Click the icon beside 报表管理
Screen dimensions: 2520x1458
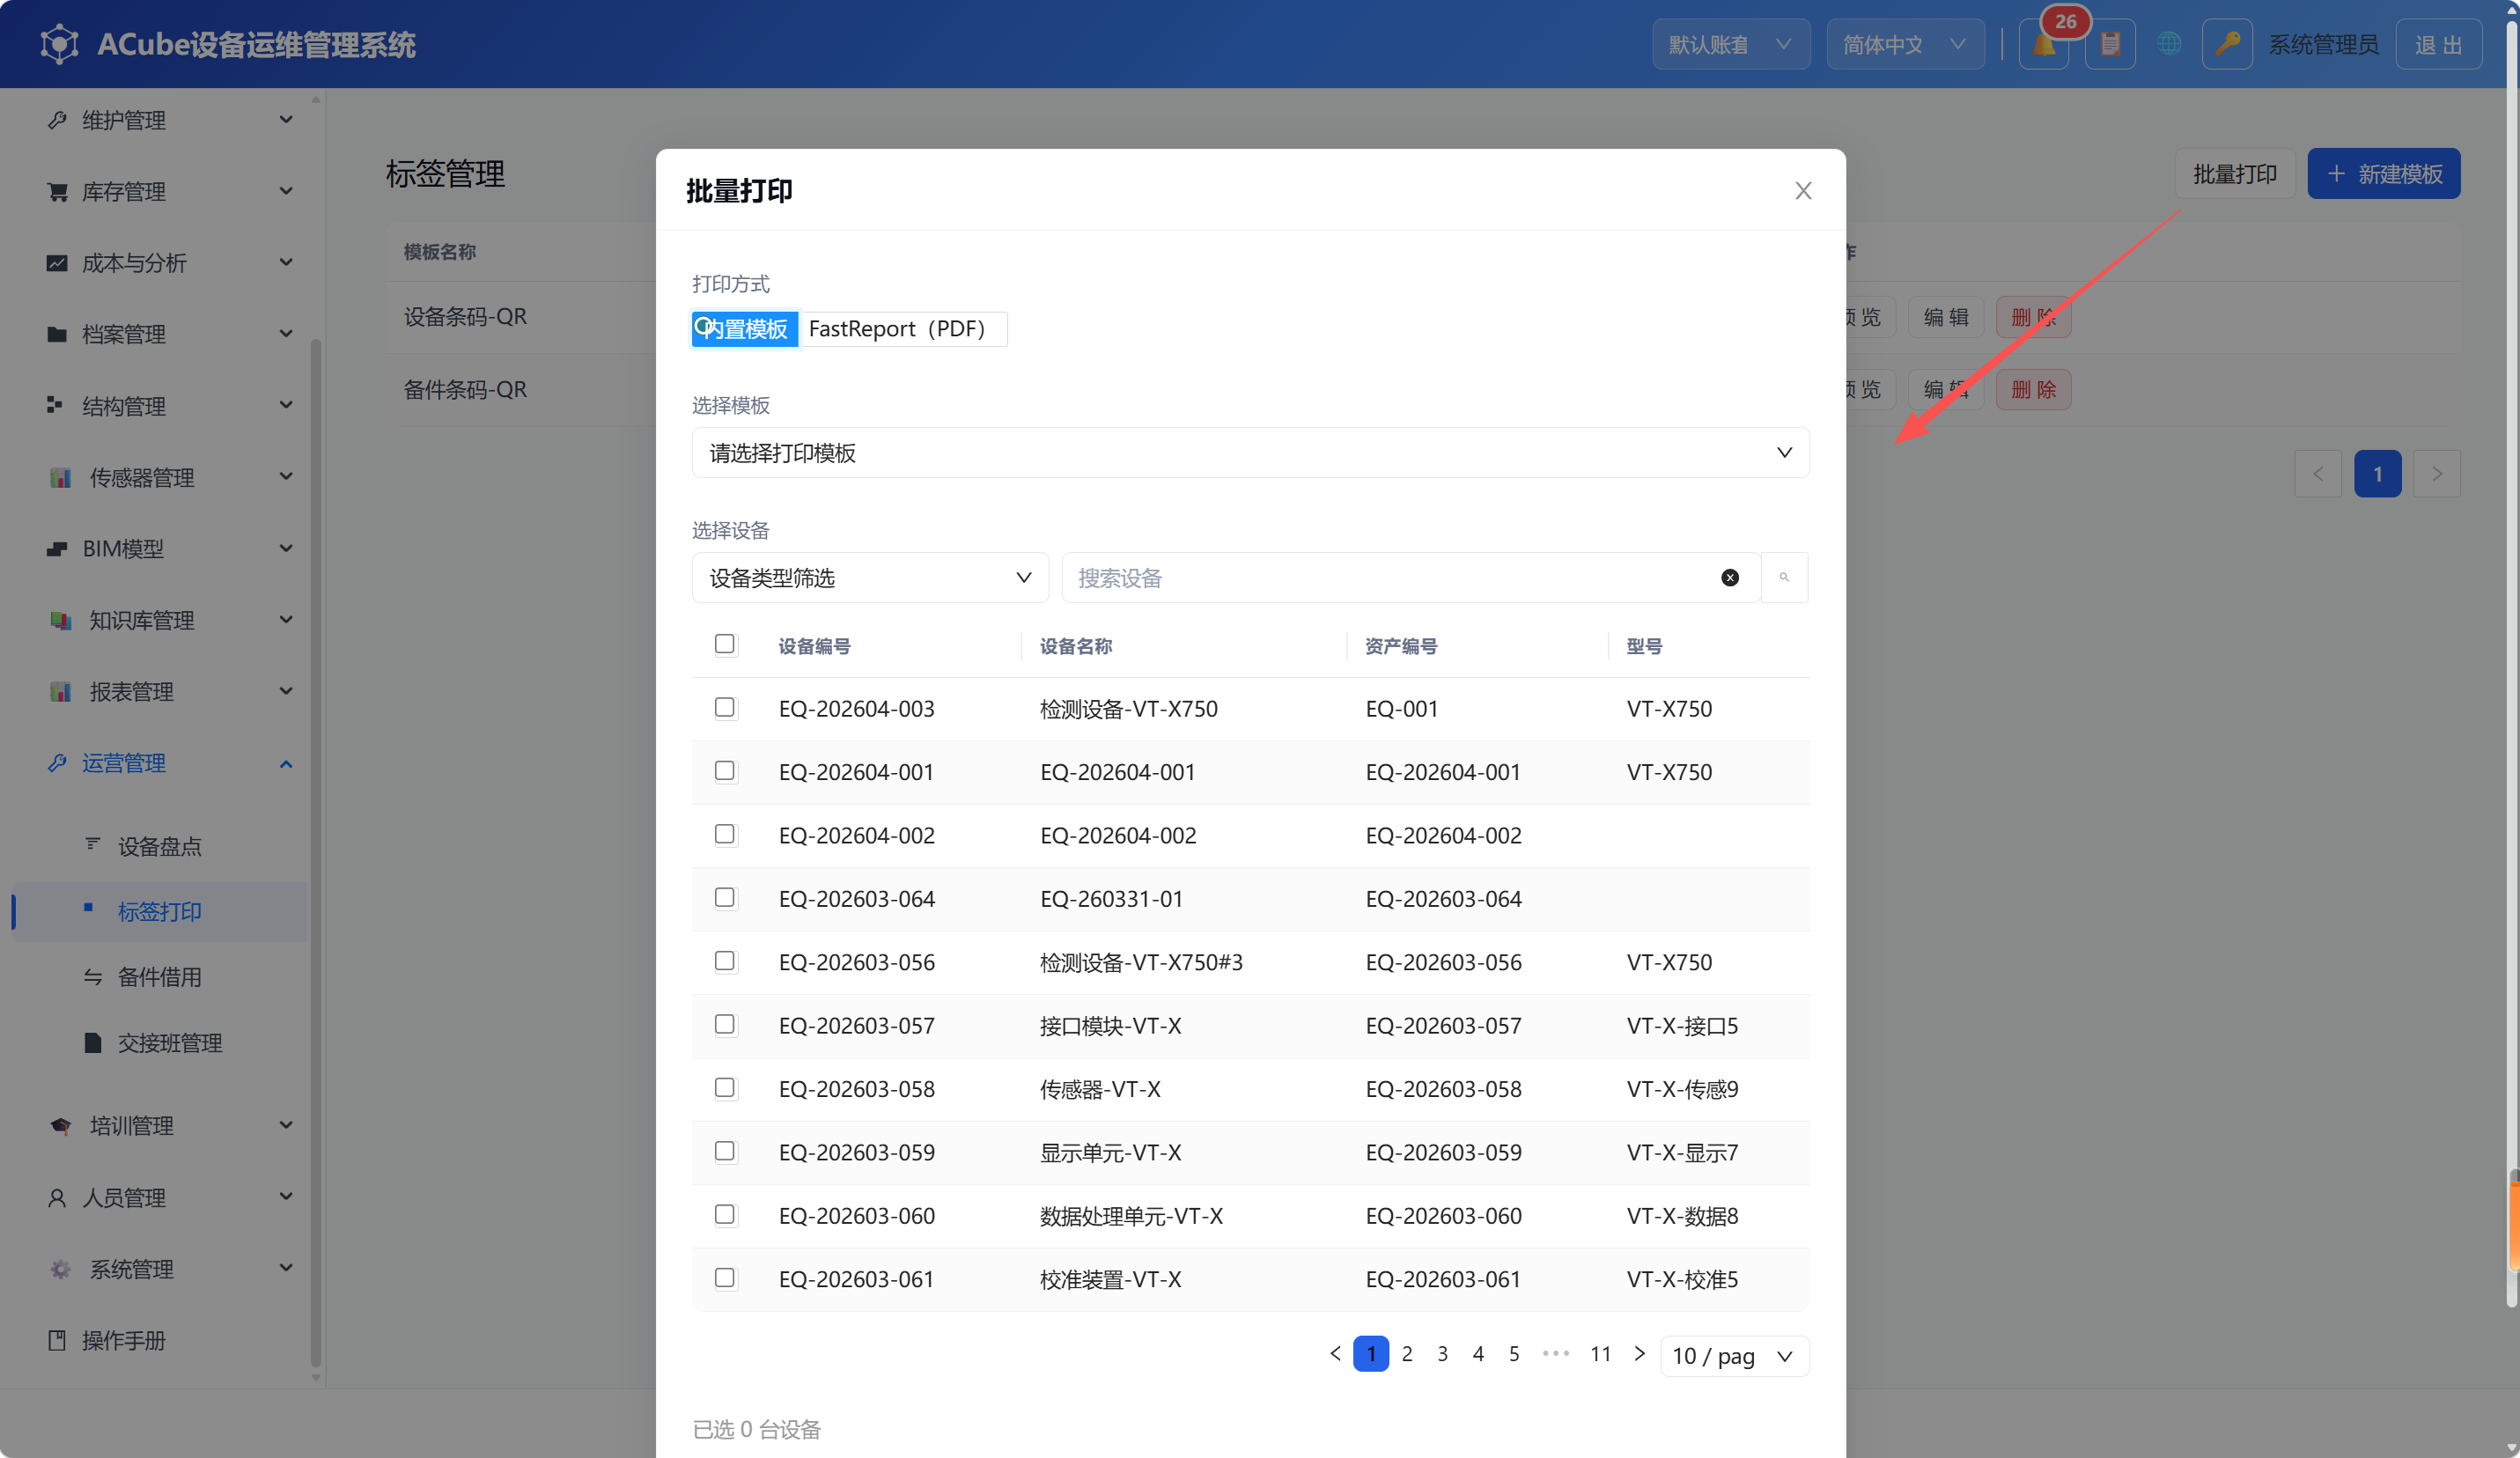click(x=60, y=691)
